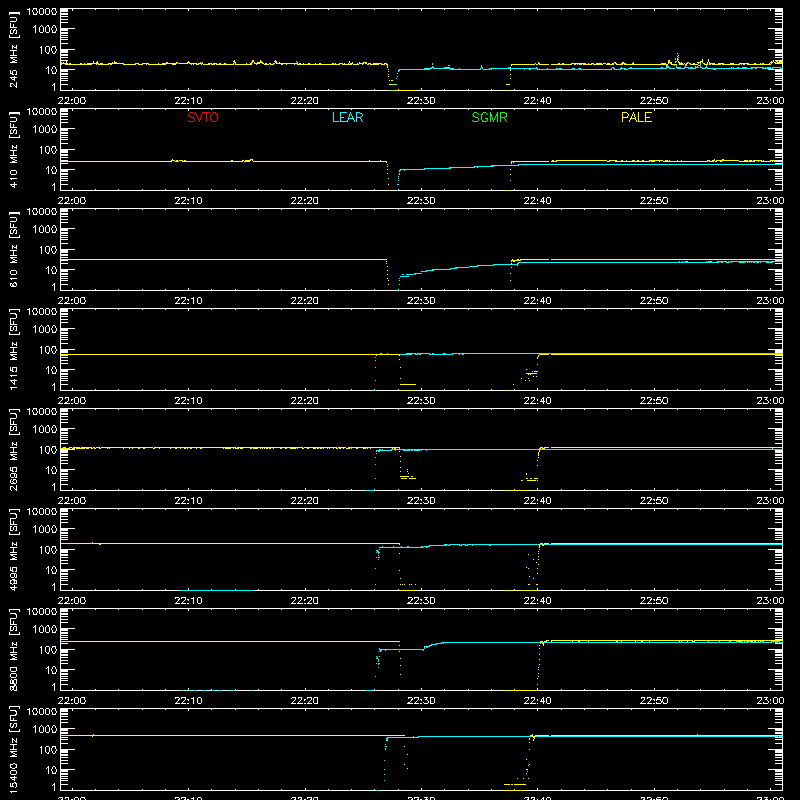Click the 10000 tick of 8800 MHz plot
800x800 pixels.
[42, 612]
